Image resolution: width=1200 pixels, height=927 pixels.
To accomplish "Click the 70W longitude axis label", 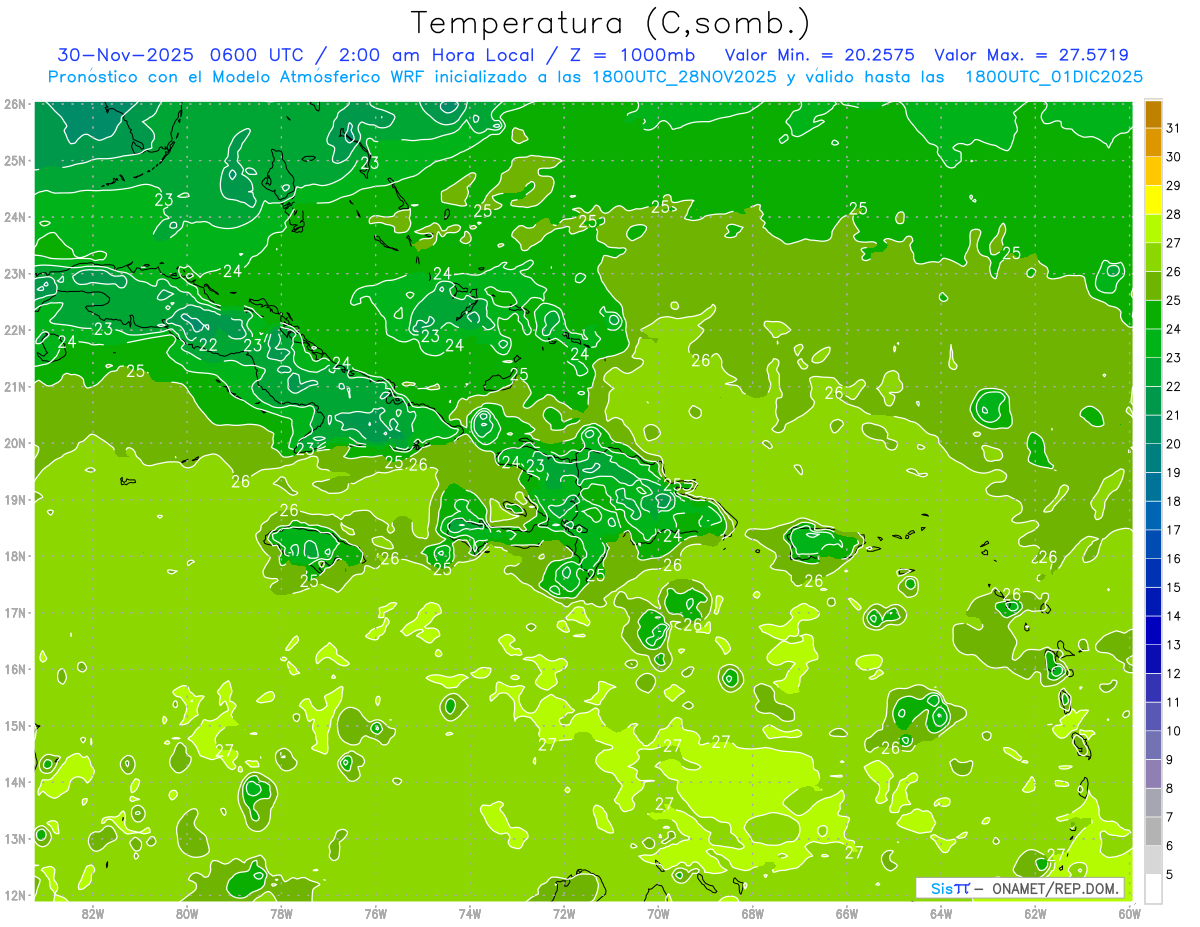I will point(658,913).
